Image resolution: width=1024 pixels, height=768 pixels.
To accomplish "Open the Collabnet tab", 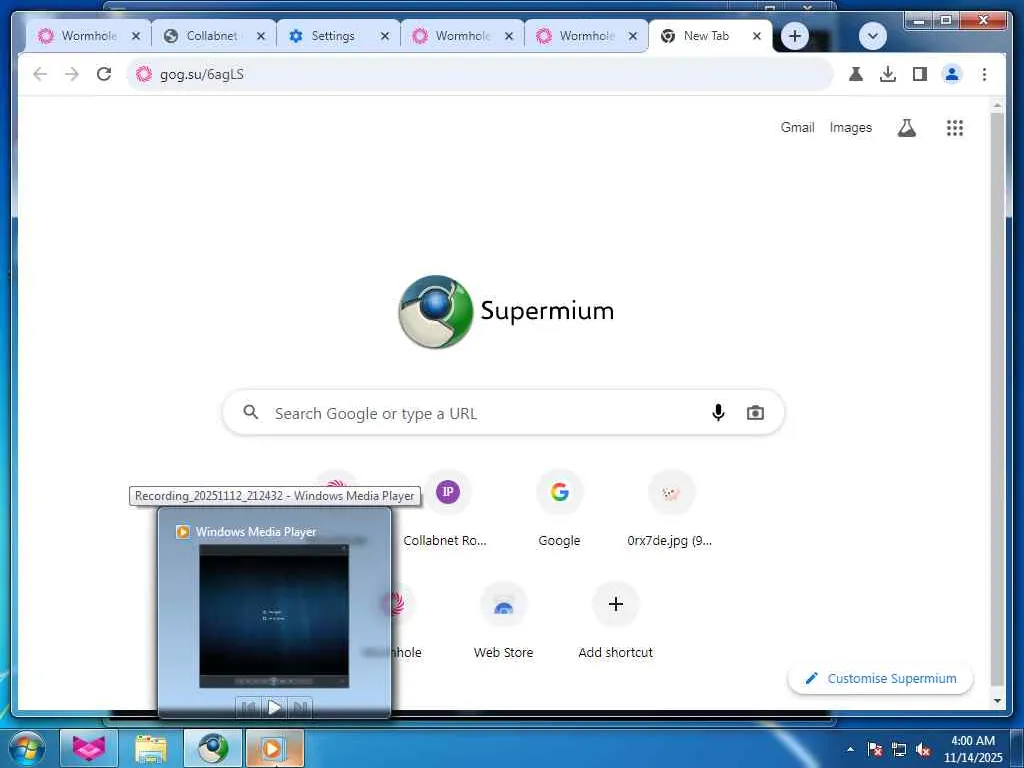I will (212, 36).
